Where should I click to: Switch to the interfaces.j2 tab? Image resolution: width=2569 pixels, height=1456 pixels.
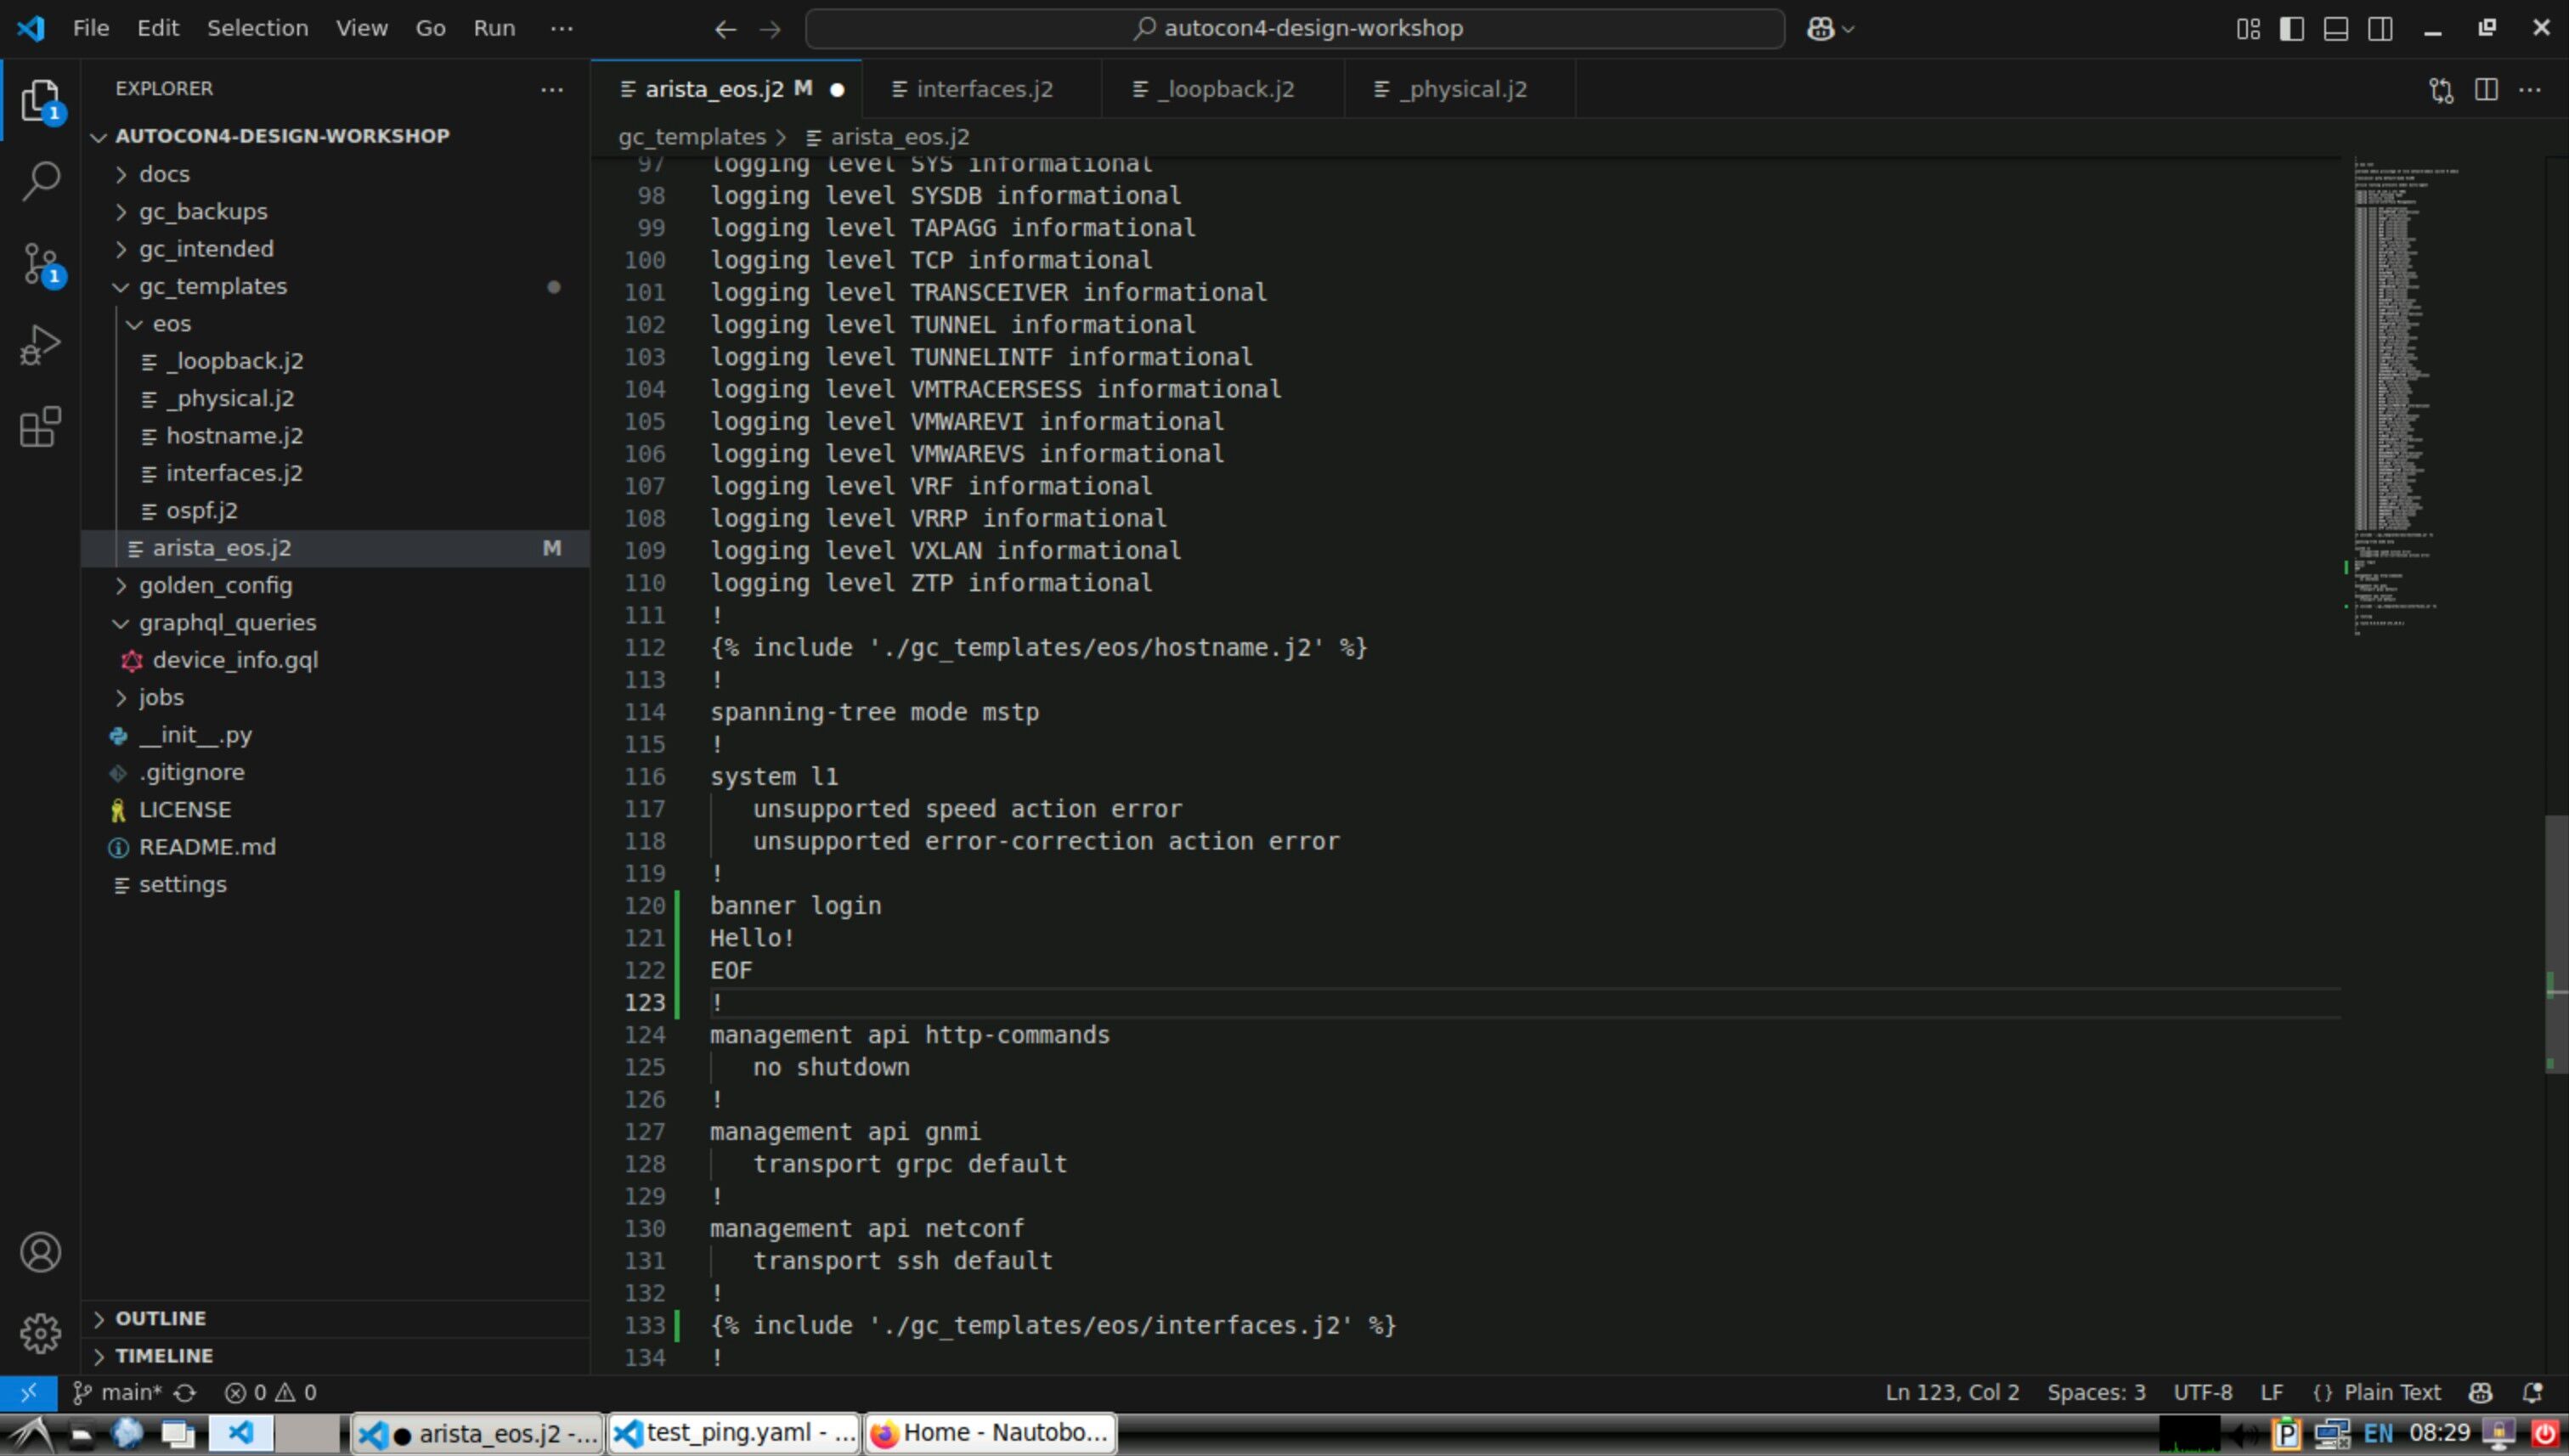983,90
